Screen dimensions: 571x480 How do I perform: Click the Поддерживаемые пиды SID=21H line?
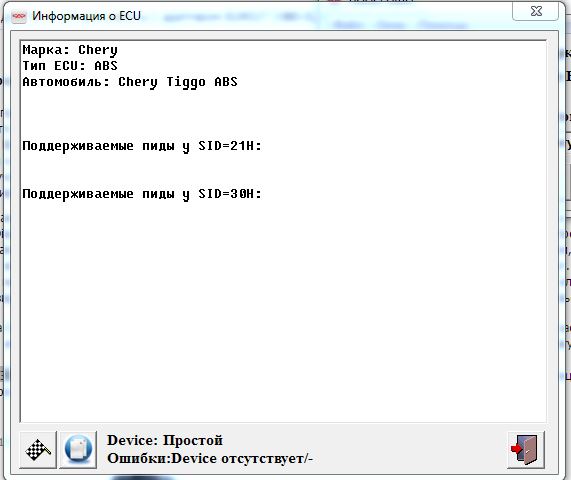coord(142,146)
